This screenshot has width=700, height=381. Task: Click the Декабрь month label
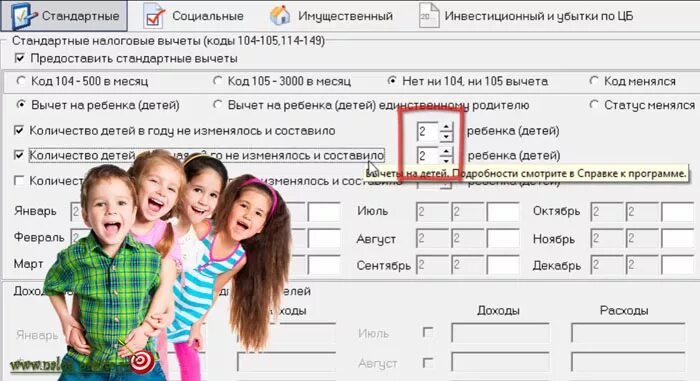point(557,266)
